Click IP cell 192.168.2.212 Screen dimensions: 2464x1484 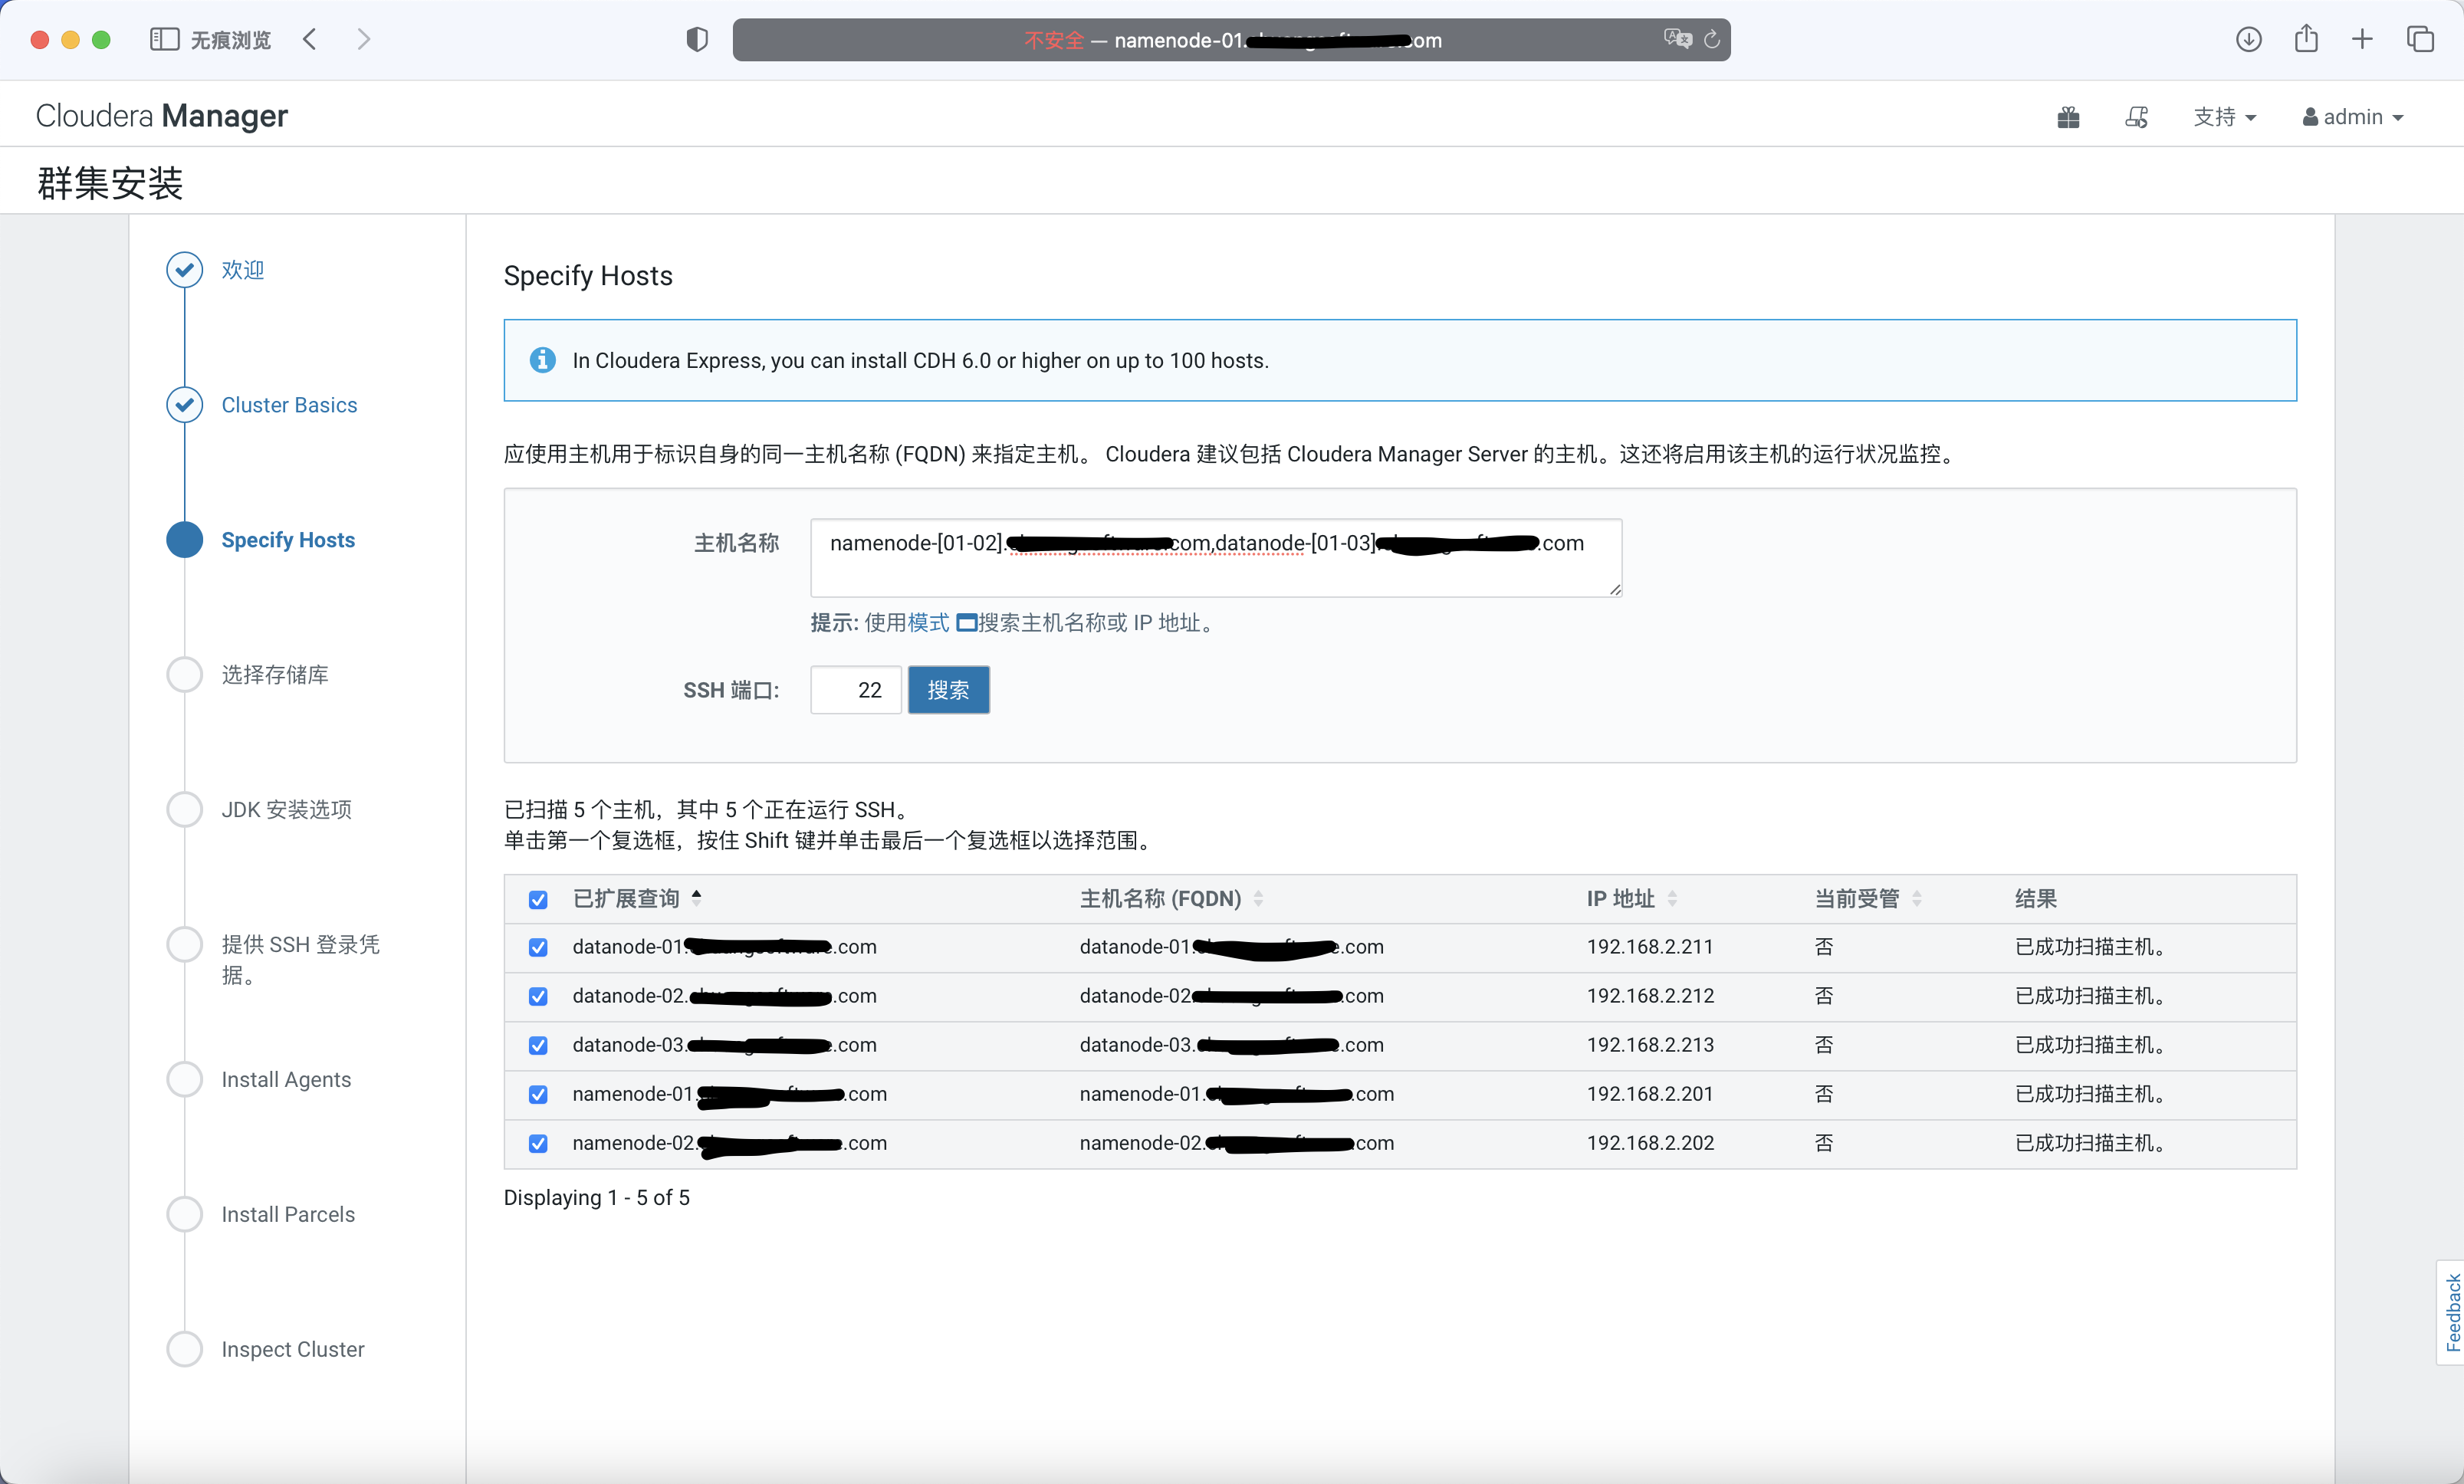tap(1650, 996)
